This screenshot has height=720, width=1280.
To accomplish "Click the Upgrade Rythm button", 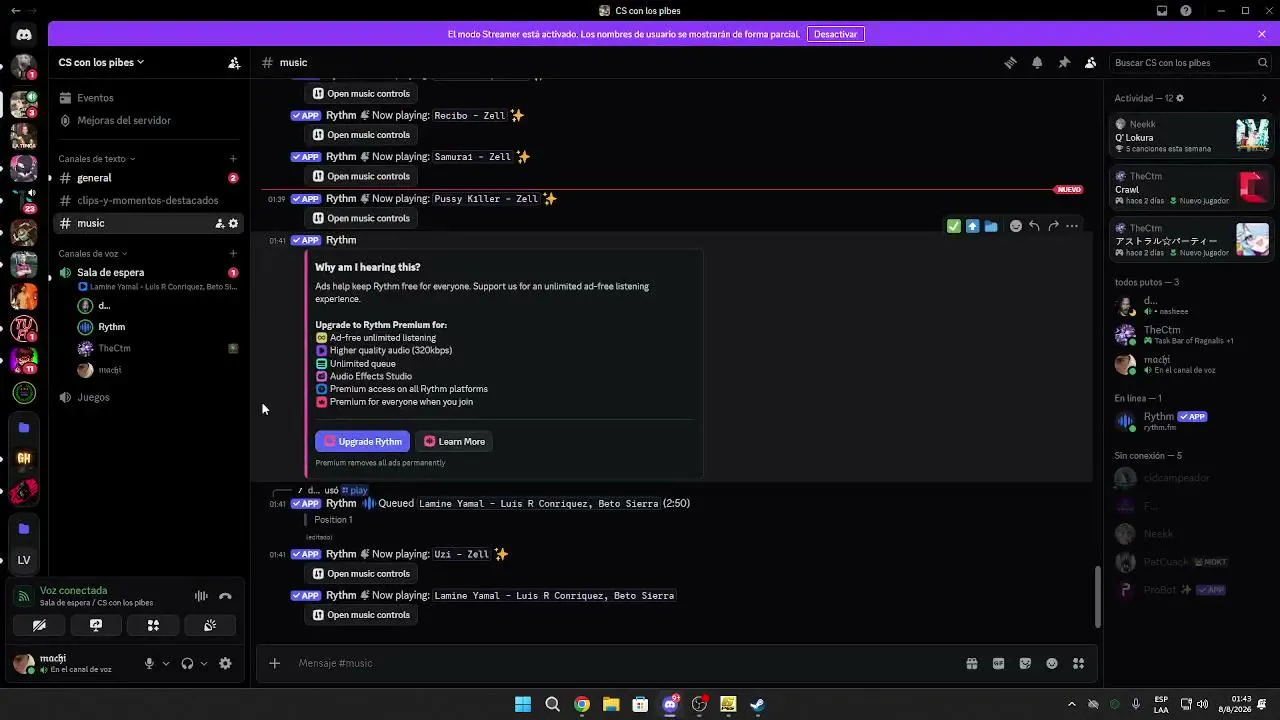I will (362, 441).
